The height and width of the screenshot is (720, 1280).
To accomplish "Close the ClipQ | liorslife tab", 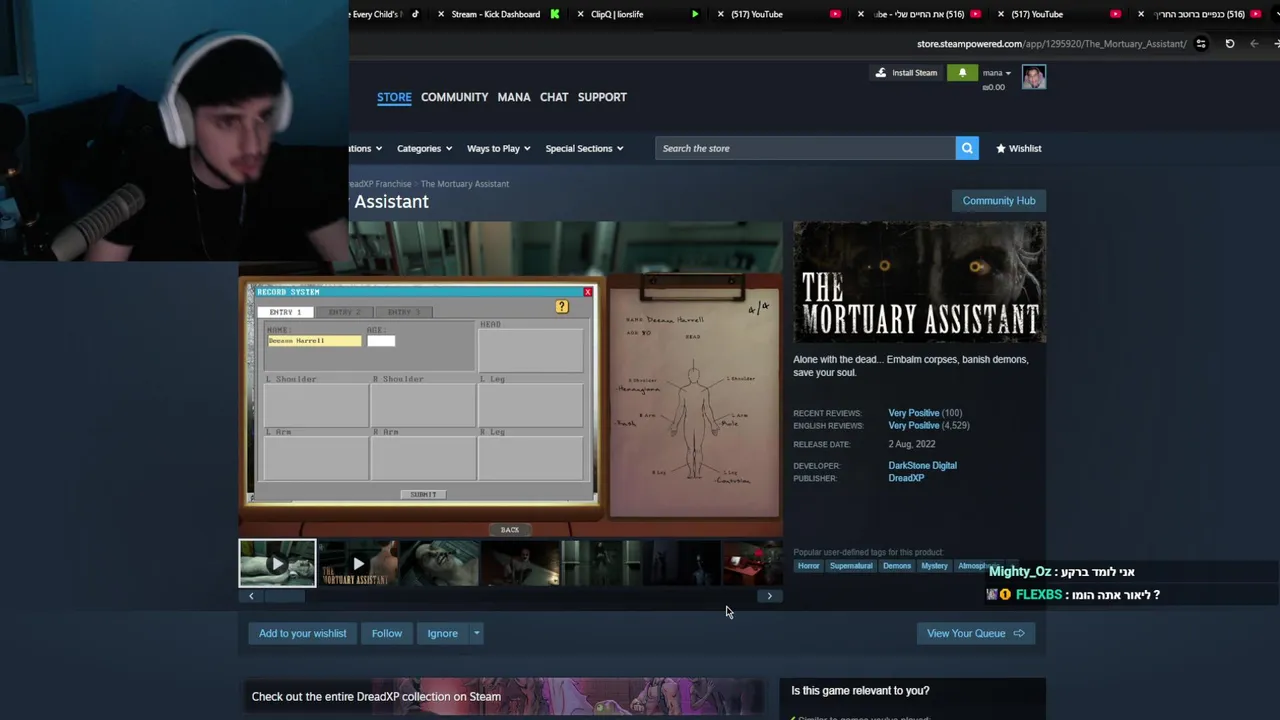I will point(580,14).
